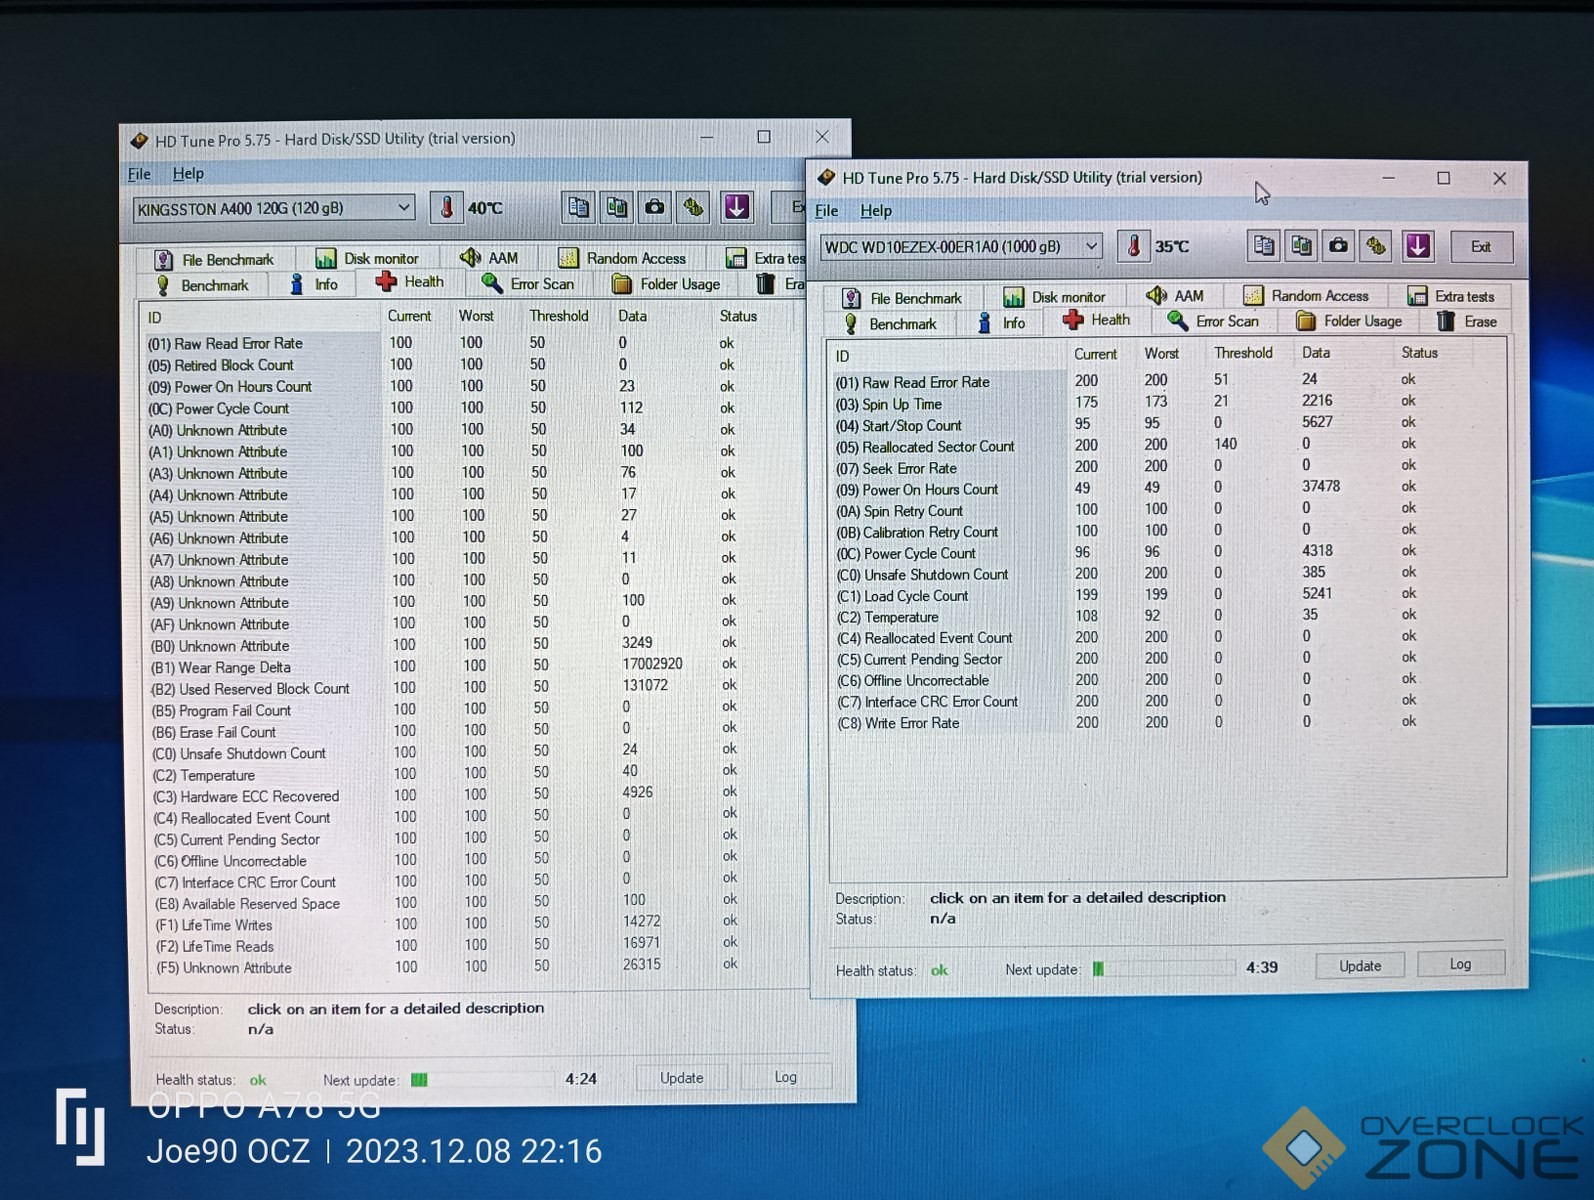Select Health tab in Kingston window
Image resolution: width=1594 pixels, height=1200 pixels.
click(x=410, y=282)
